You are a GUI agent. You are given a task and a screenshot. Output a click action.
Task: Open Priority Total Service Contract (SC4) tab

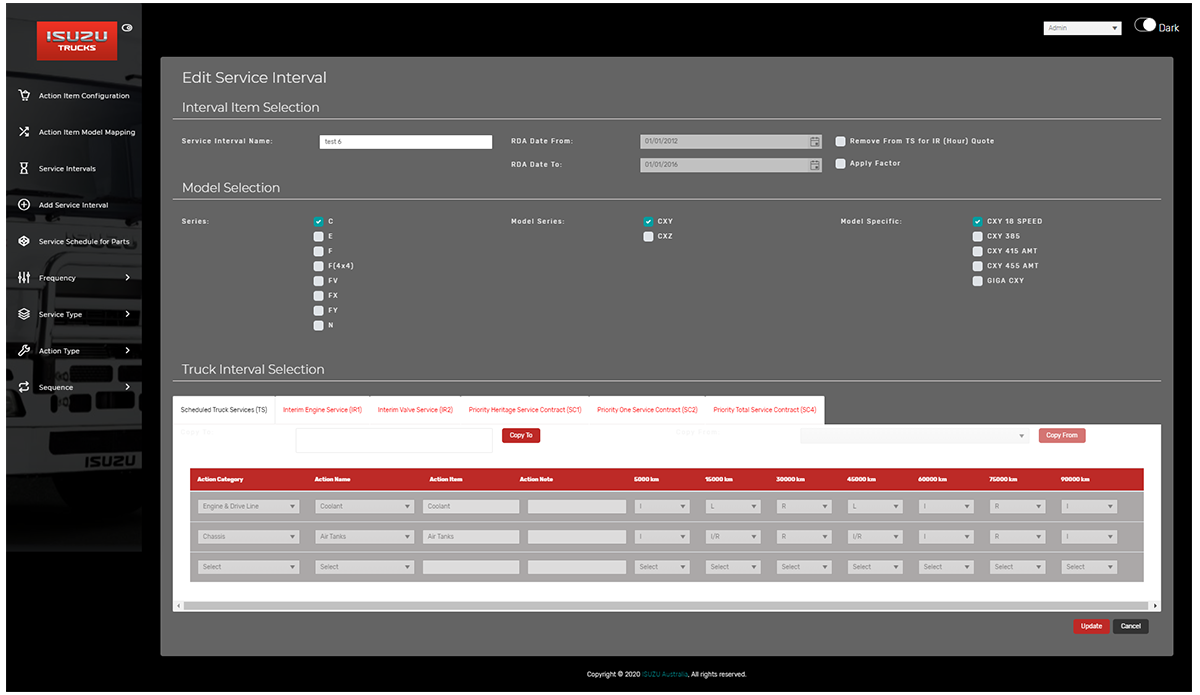point(764,410)
